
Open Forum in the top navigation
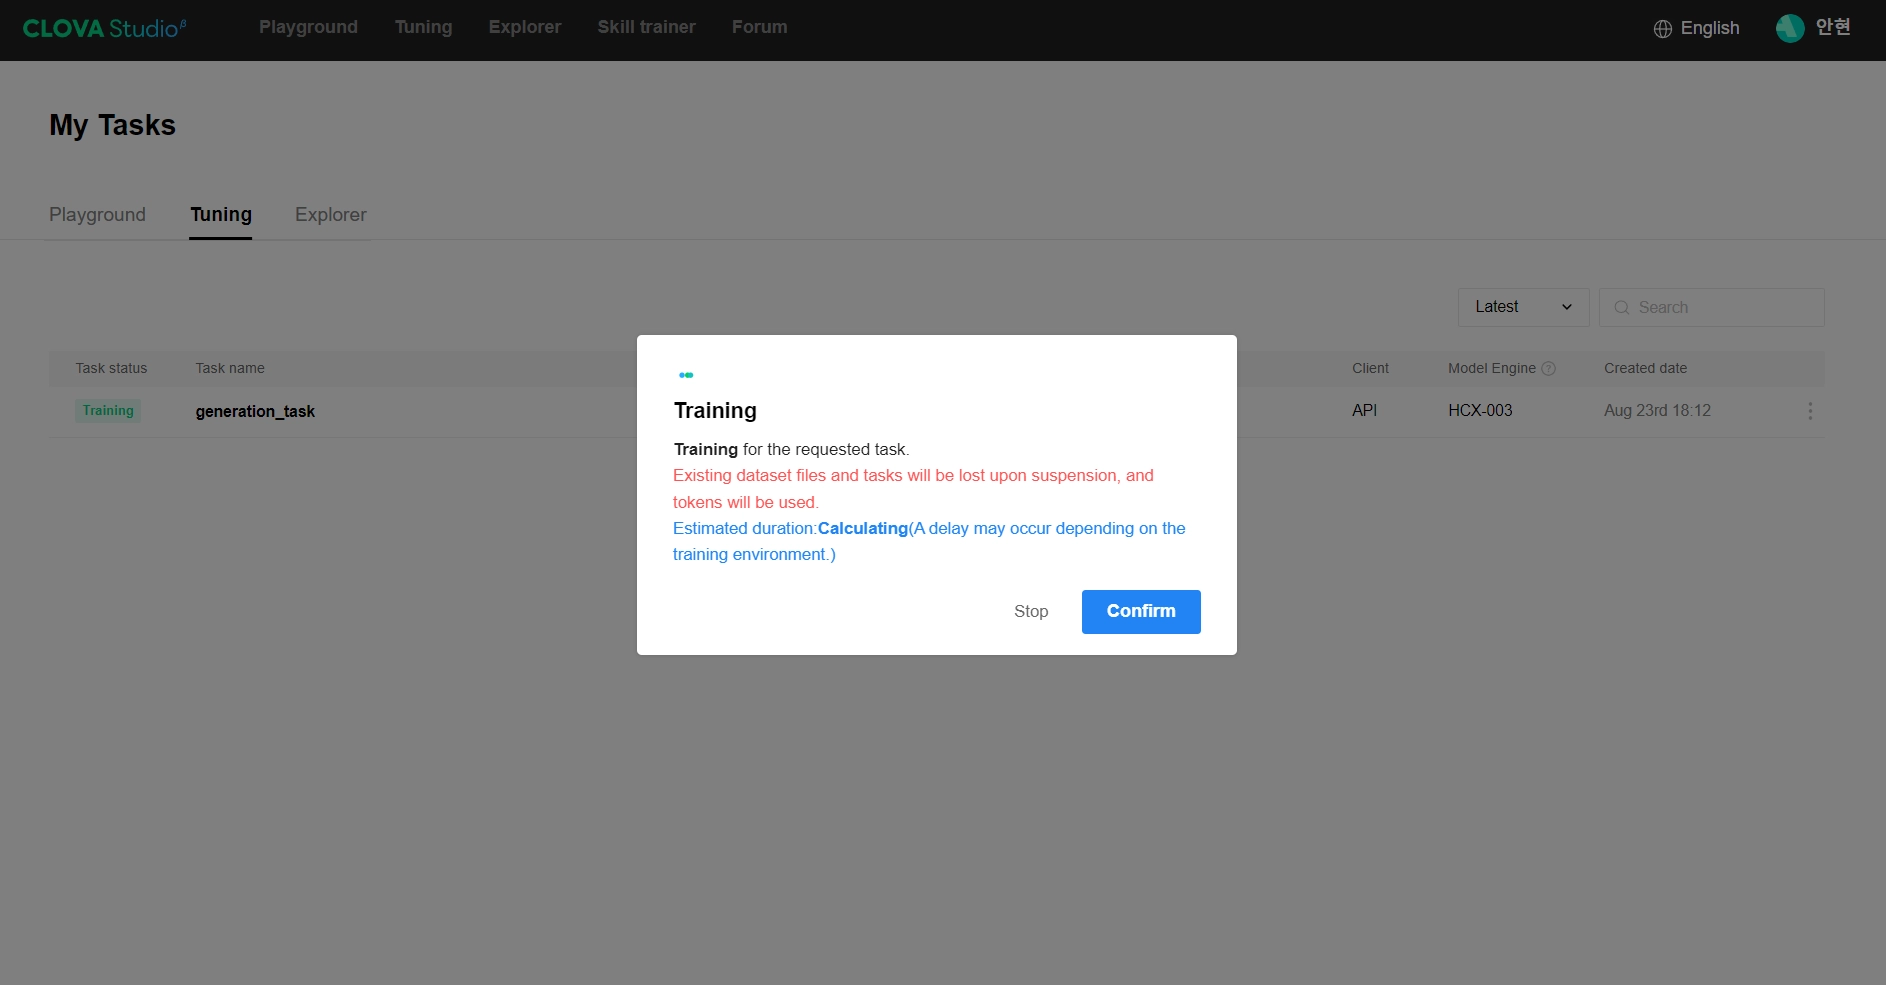(759, 27)
